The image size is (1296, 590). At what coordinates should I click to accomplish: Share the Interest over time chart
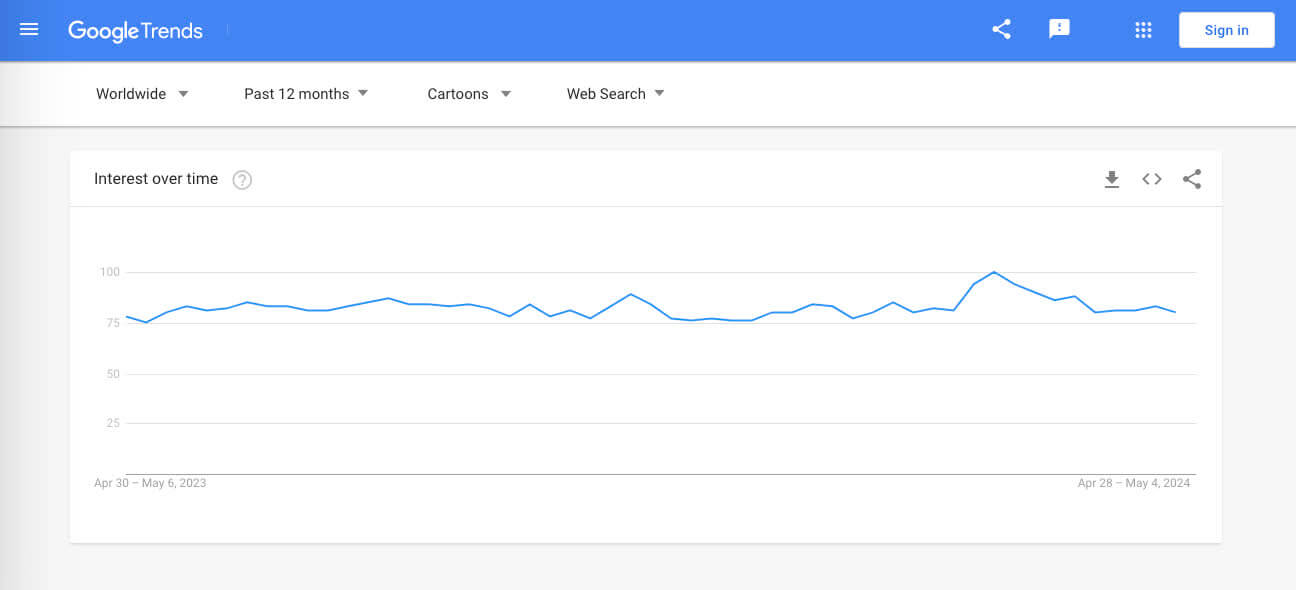1192,180
